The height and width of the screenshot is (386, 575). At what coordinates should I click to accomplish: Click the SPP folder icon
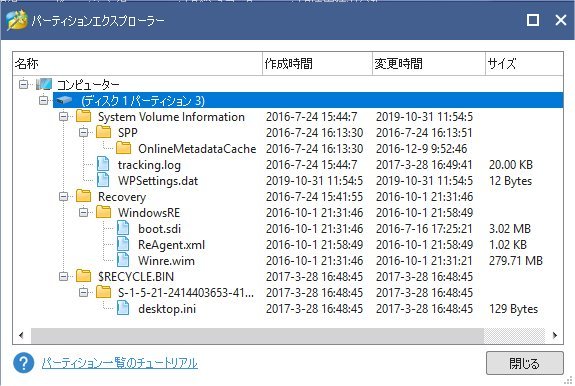[104, 132]
